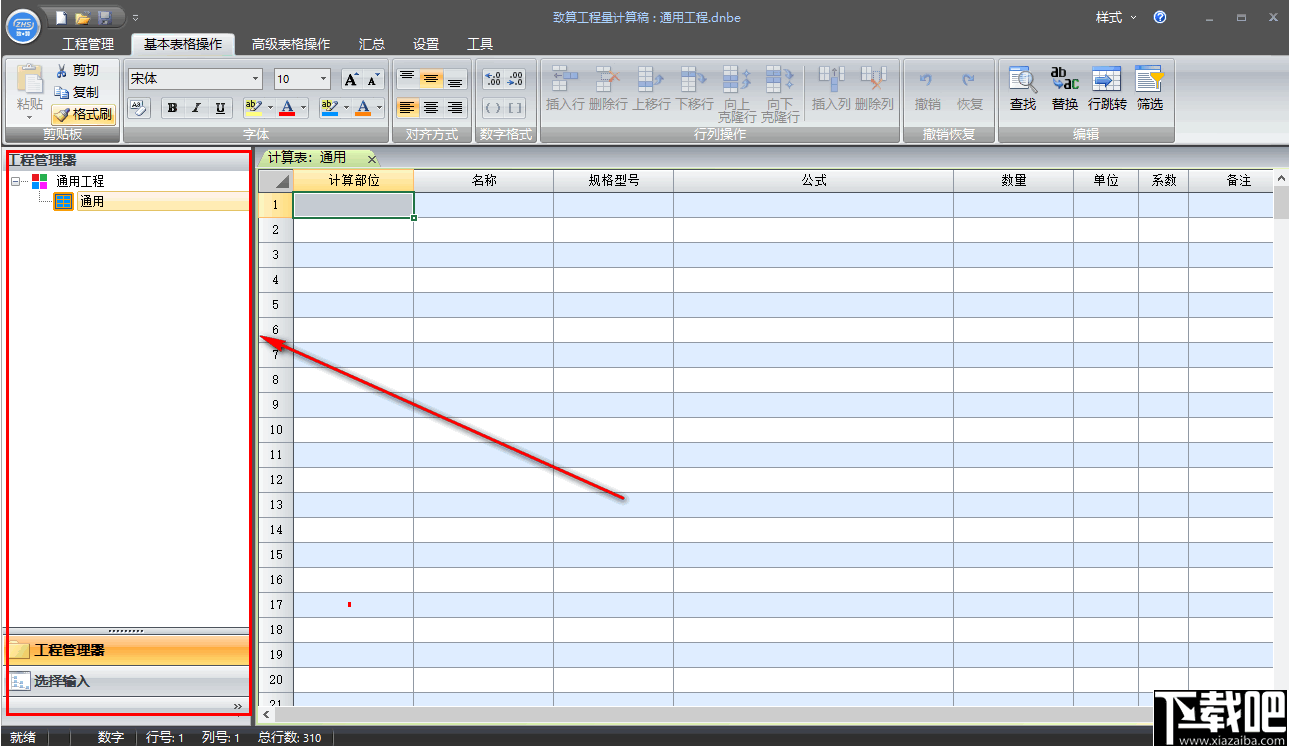Increase decimal places in number format
Image resolution: width=1289 pixels, height=746 pixels.
492,79
